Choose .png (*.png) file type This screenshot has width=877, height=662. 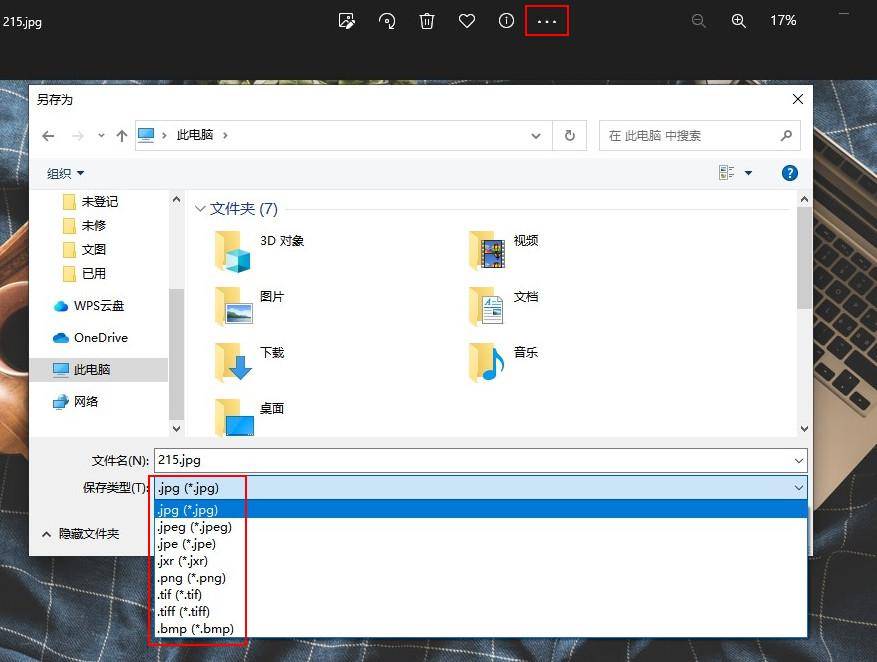pyautogui.click(x=480, y=578)
